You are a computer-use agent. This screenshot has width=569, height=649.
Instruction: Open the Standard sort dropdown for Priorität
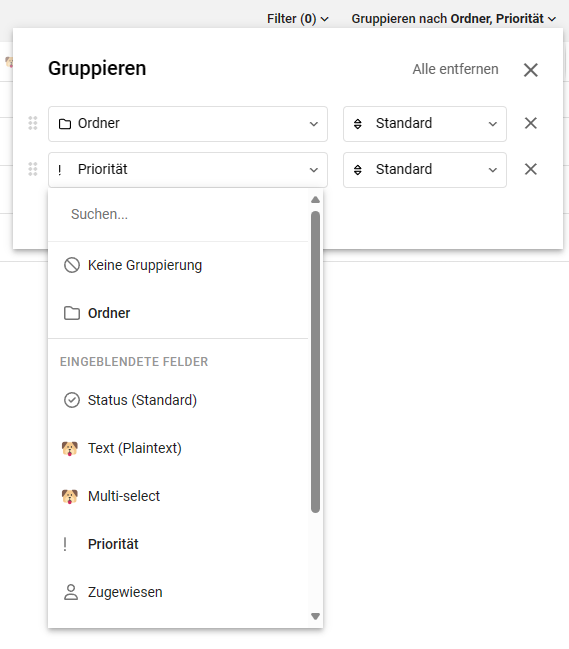click(425, 170)
